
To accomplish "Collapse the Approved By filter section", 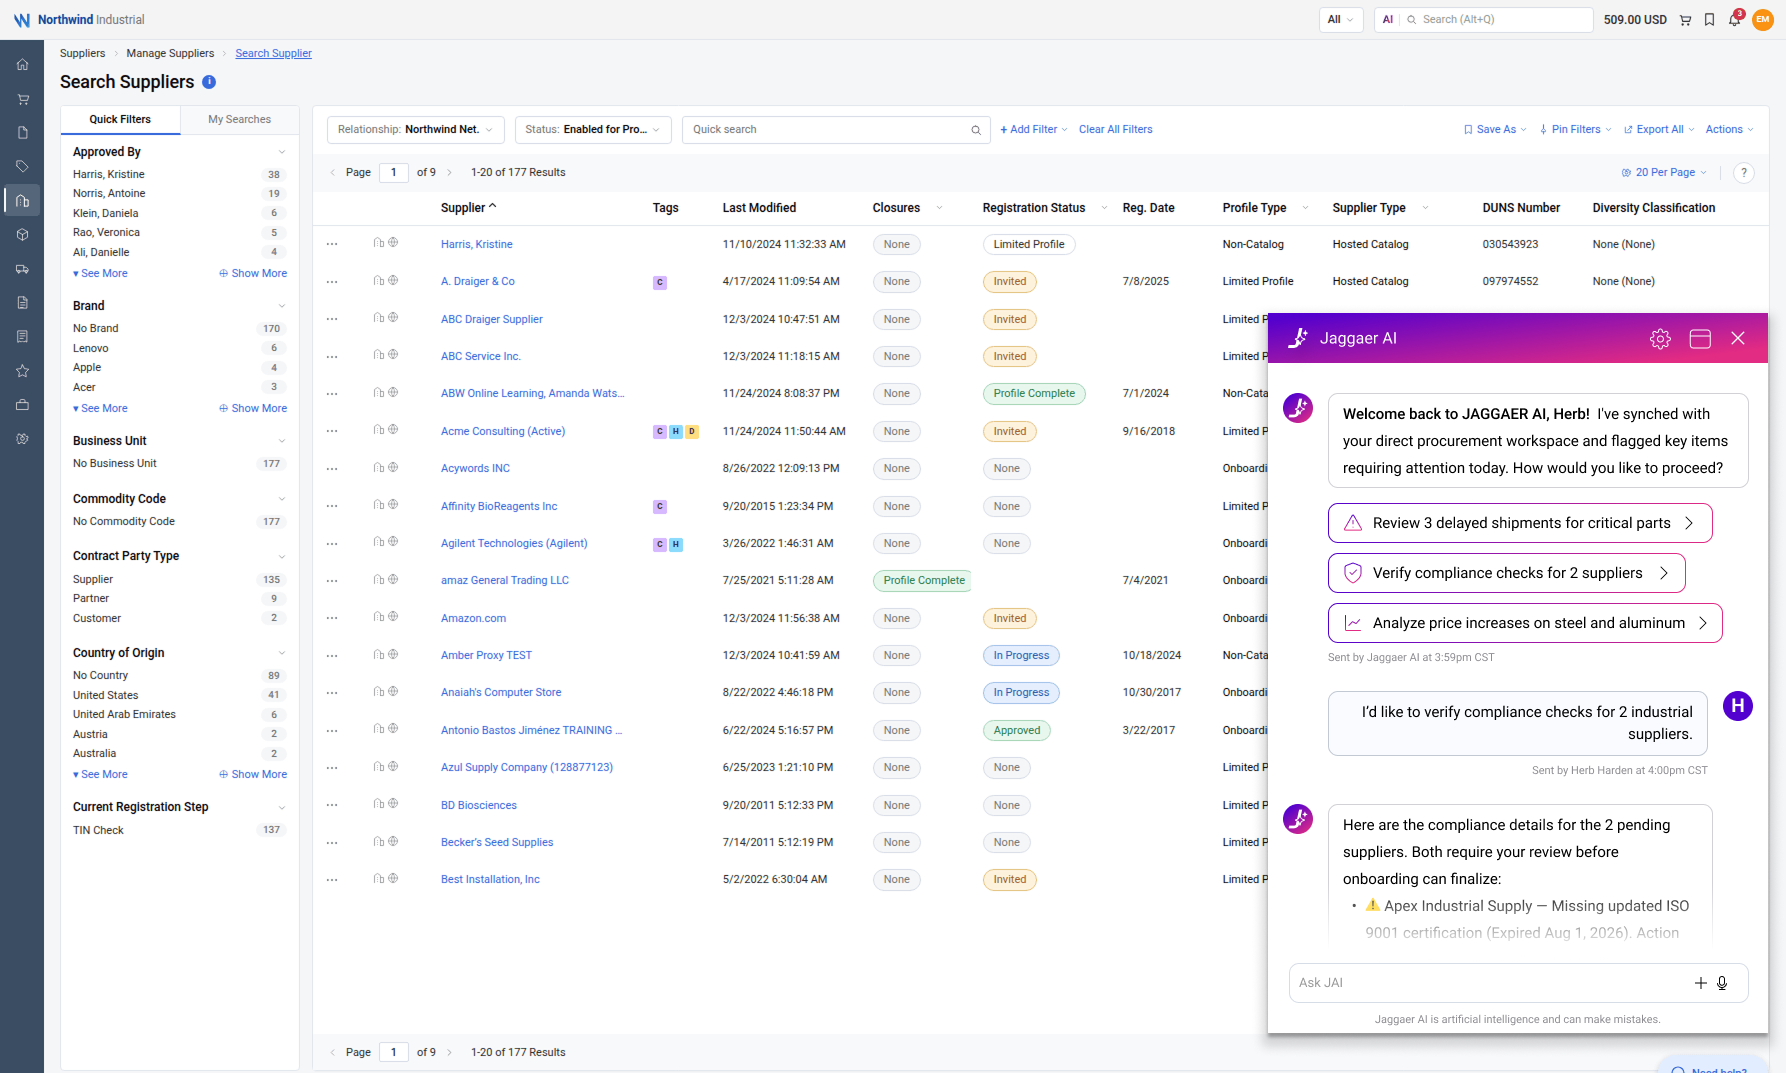I will coord(282,152).
